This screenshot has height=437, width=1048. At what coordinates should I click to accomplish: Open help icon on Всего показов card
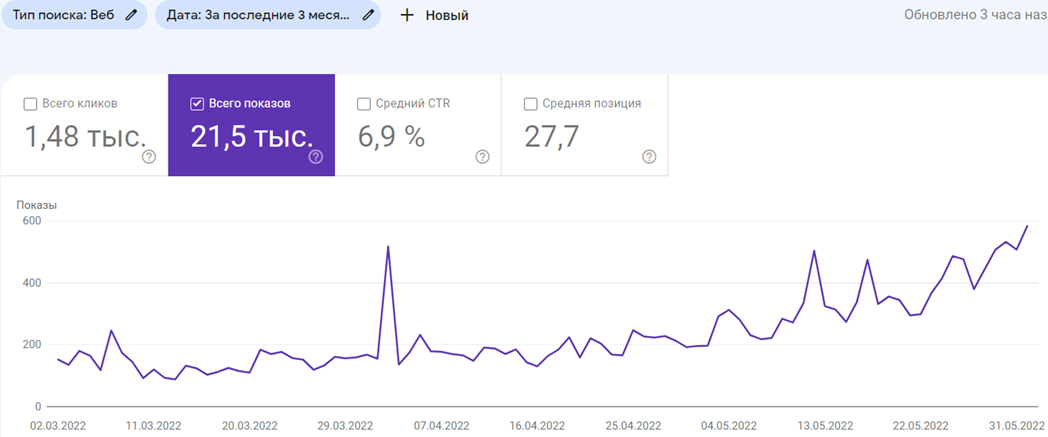click(x=315, y=157)
